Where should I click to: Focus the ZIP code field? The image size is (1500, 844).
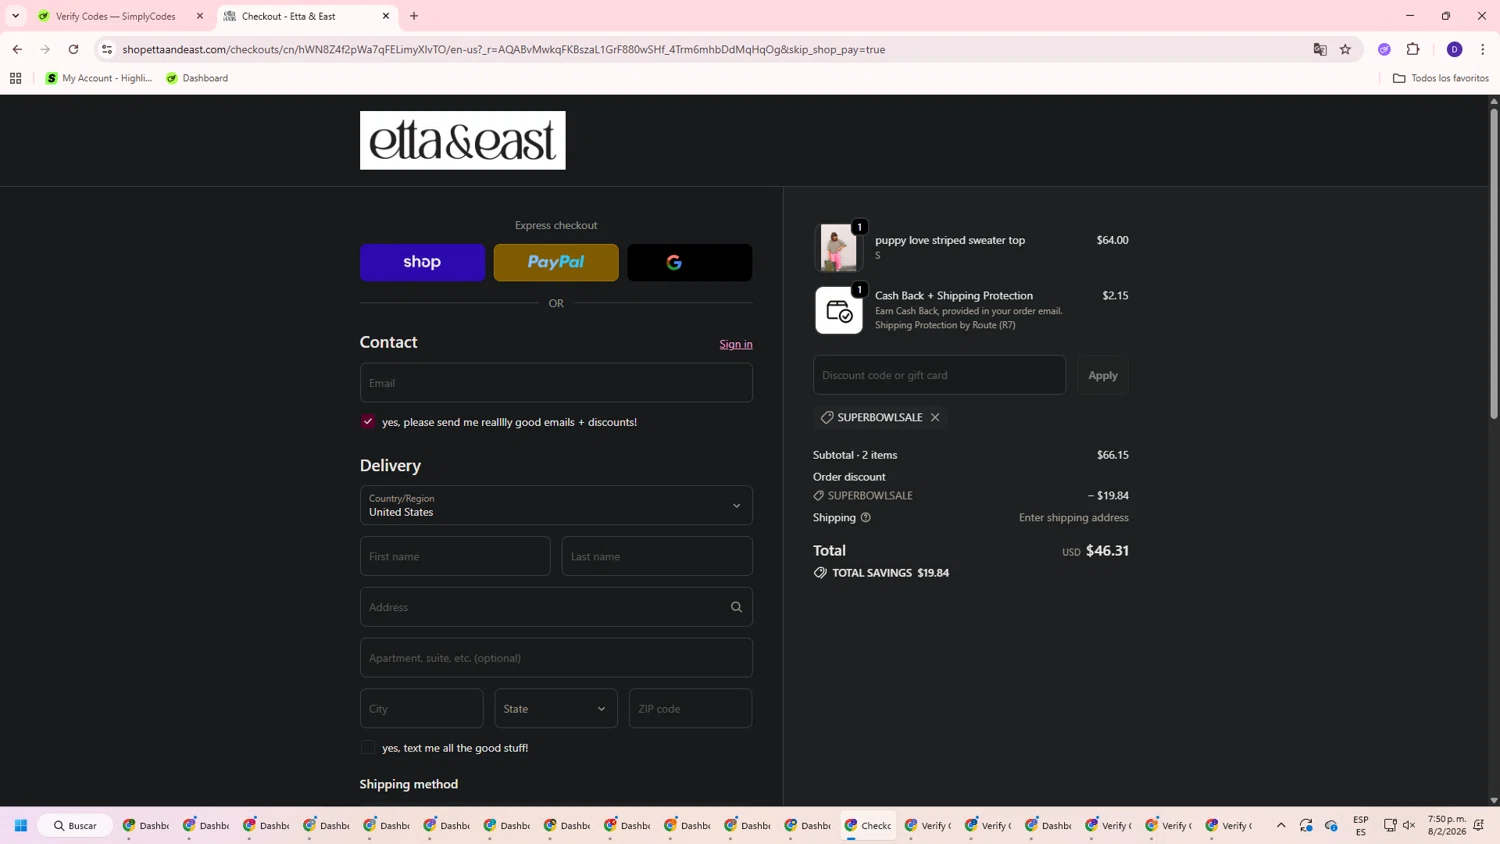pyautogui.click(x=690, y=708)
